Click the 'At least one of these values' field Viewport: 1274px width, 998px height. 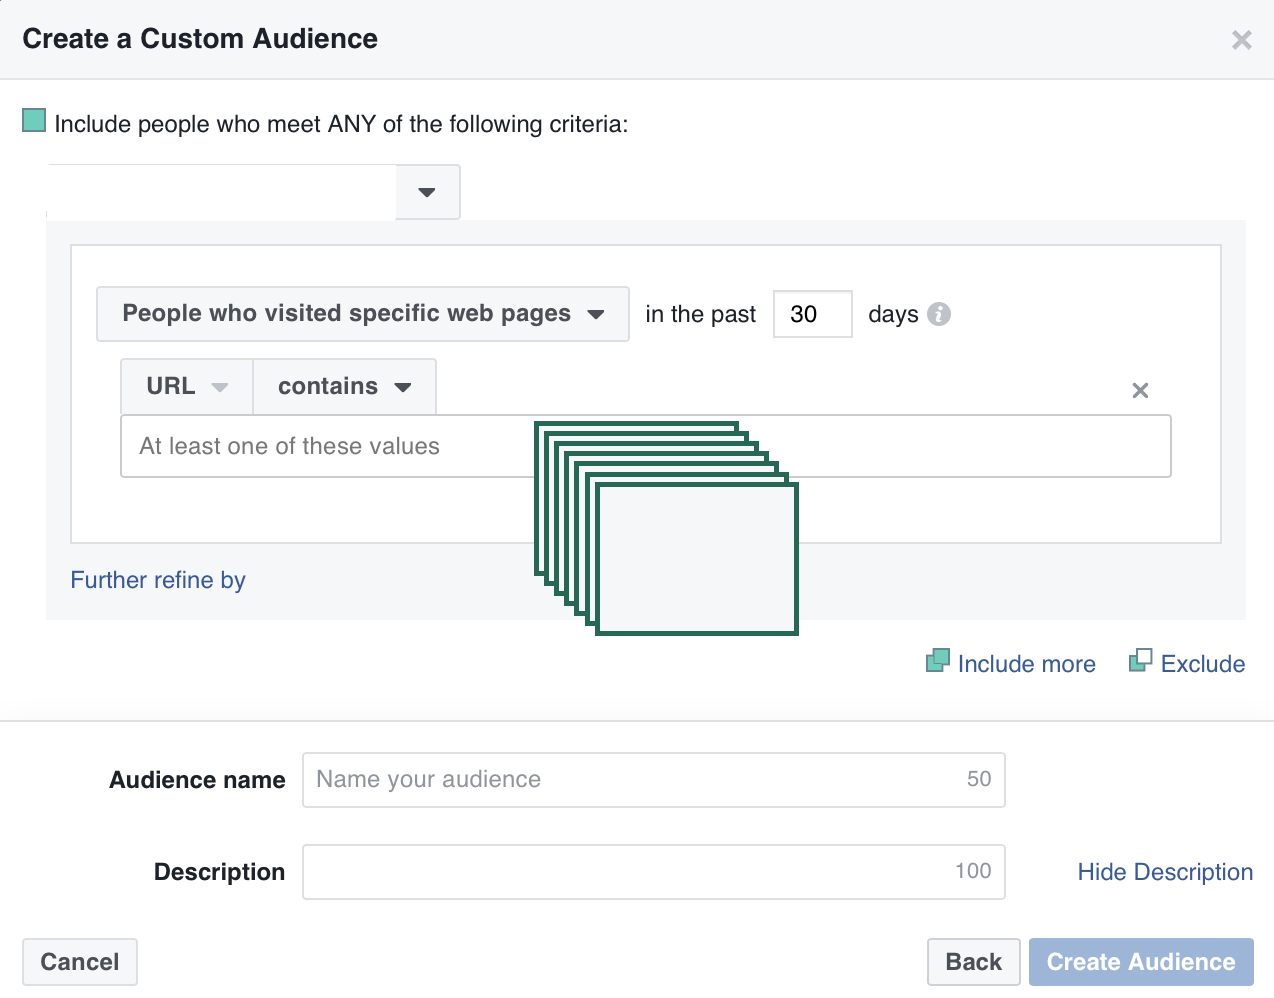pyautogui.click(x=330, y=447)
